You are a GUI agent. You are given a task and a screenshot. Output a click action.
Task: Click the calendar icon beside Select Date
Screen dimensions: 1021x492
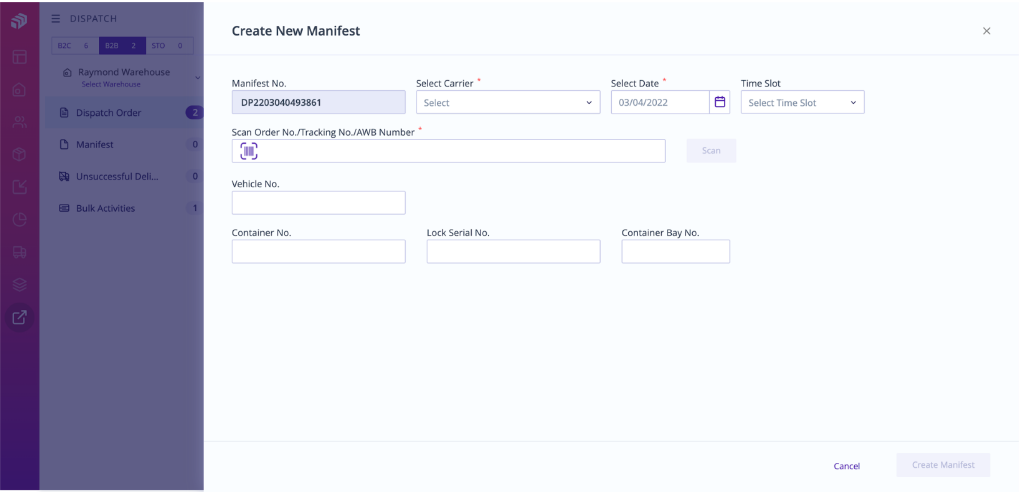[x=720, y=102]
